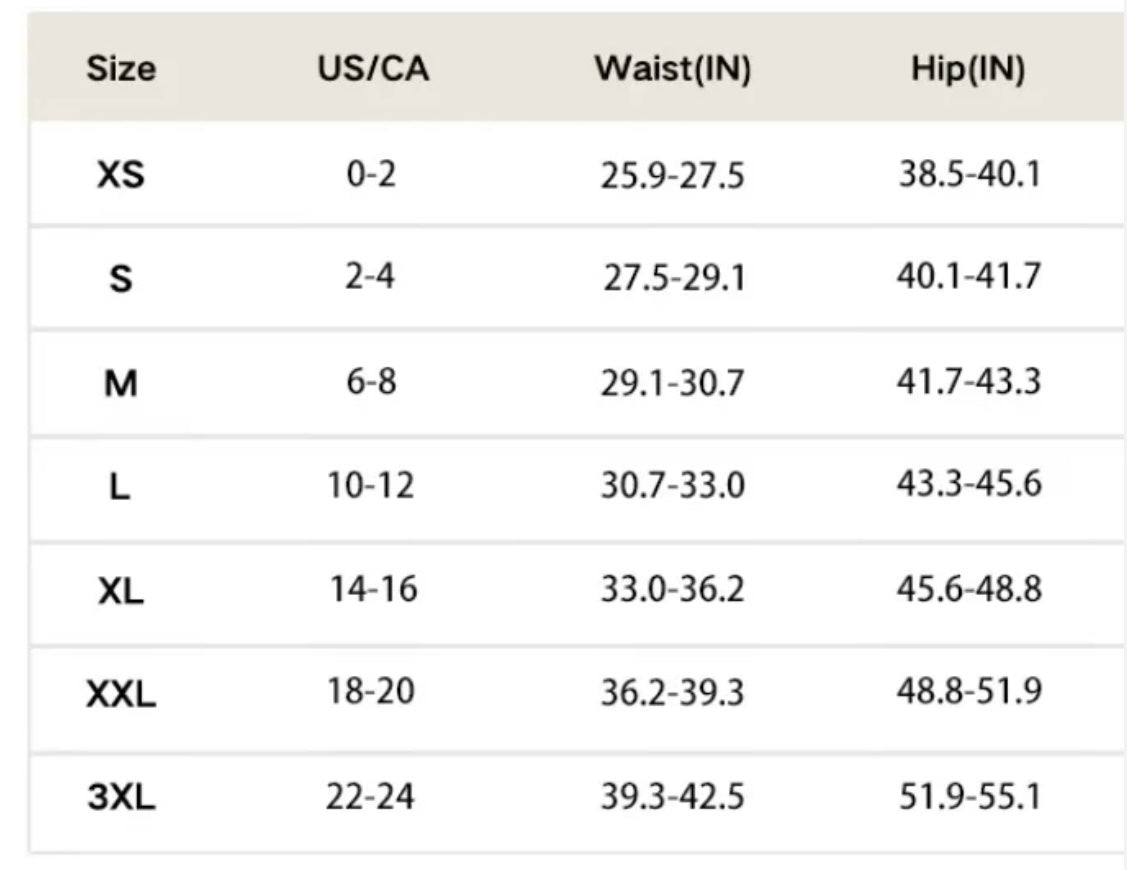Click waist value 30.7-33.0
The height and width of the screenshot is (870, 1143).
672,486
